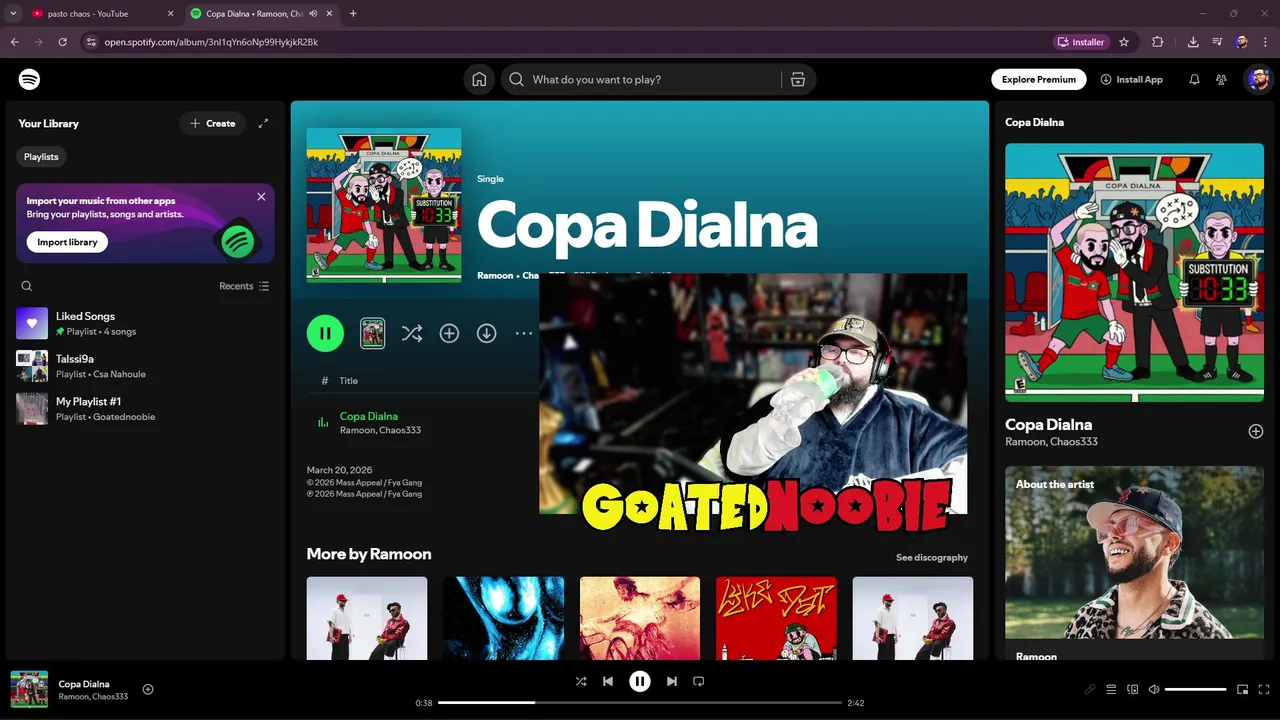Open the play queue
Image resolution: width=1280 pixels, height=720 pixels.
tap(1111, 689)
